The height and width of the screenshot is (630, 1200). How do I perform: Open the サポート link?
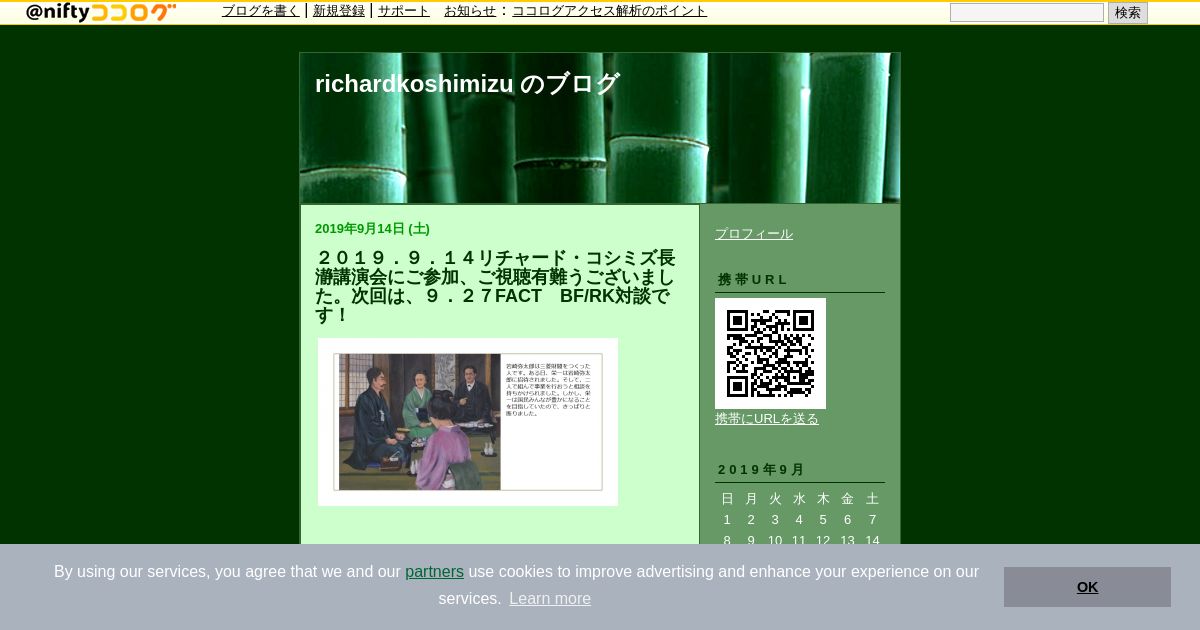pos(404,11)
